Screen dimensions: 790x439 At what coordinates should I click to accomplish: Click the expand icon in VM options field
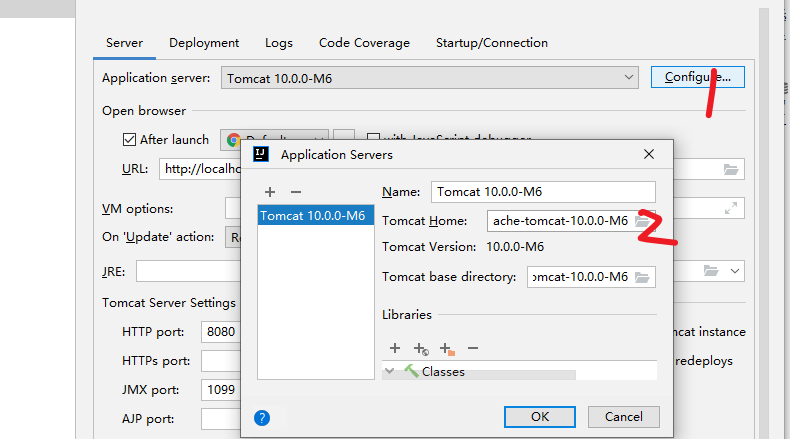(x=731, y=208)
